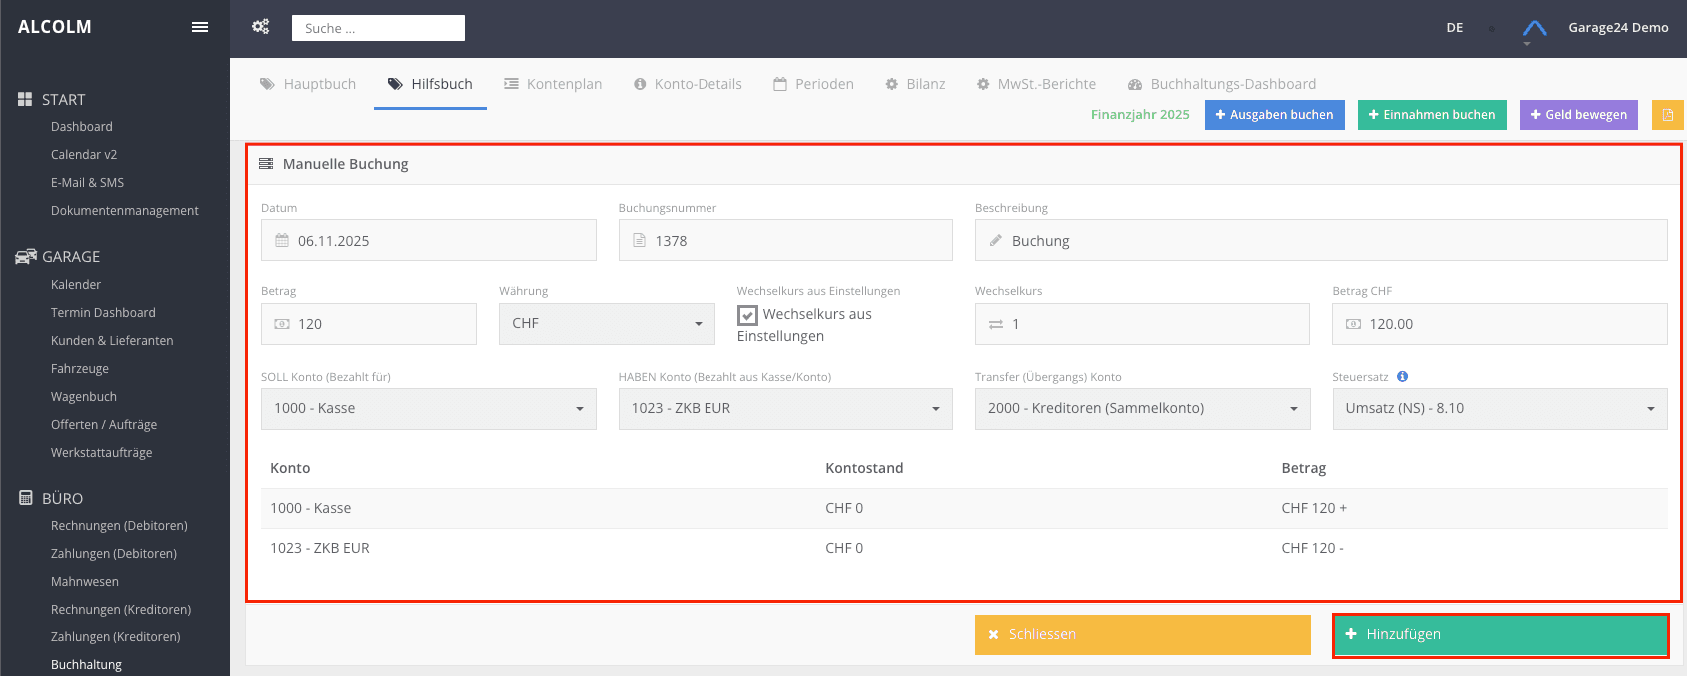Click the Beschreibung input field

(x=1321, y=241)
